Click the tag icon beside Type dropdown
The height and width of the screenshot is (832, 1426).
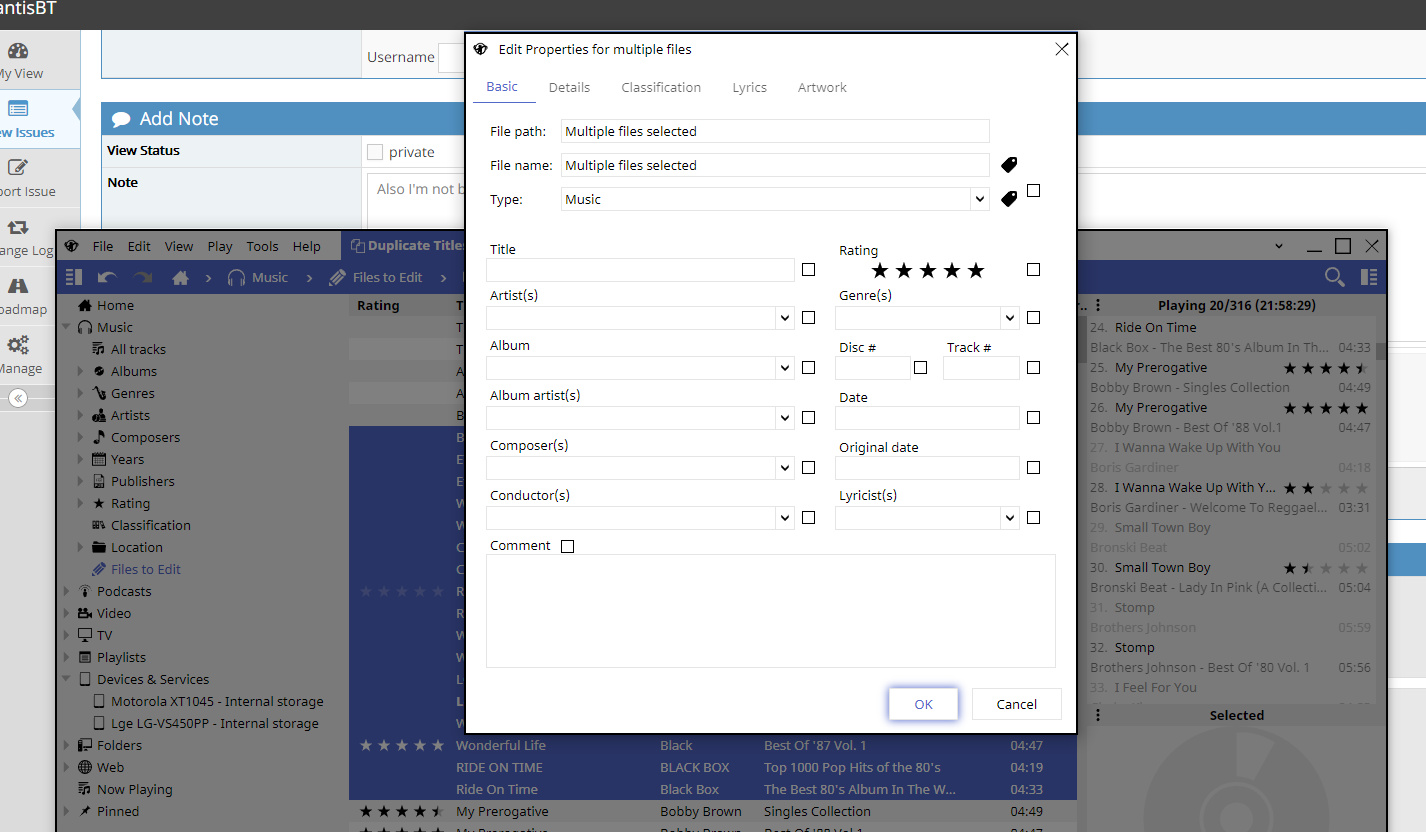pyautogui.click(x=1009, y=199)
